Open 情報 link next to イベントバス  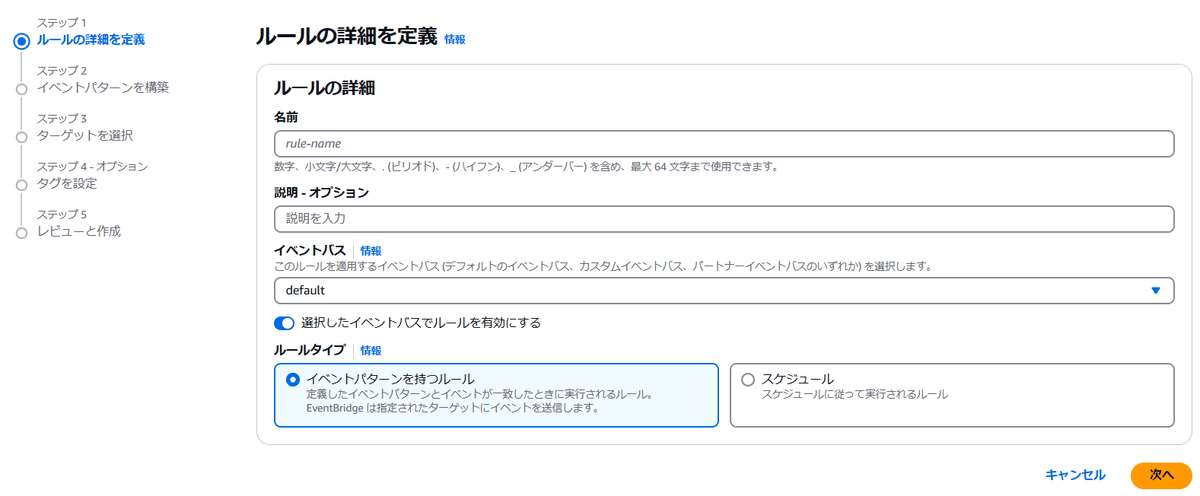click(371, 251)
